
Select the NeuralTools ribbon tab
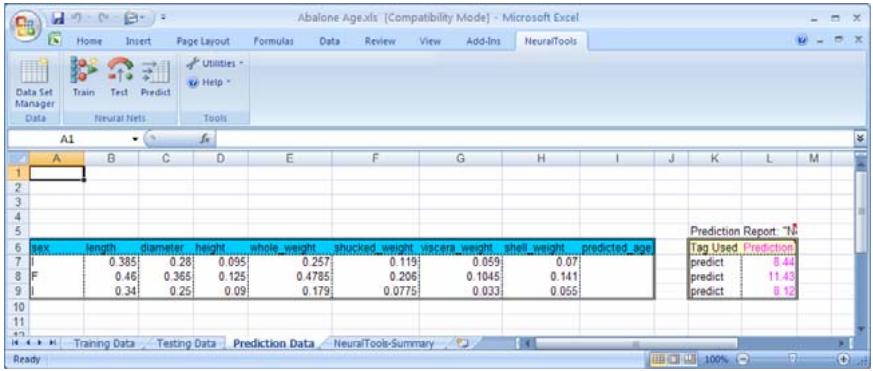pyautogui.click(x=551, y=41)
